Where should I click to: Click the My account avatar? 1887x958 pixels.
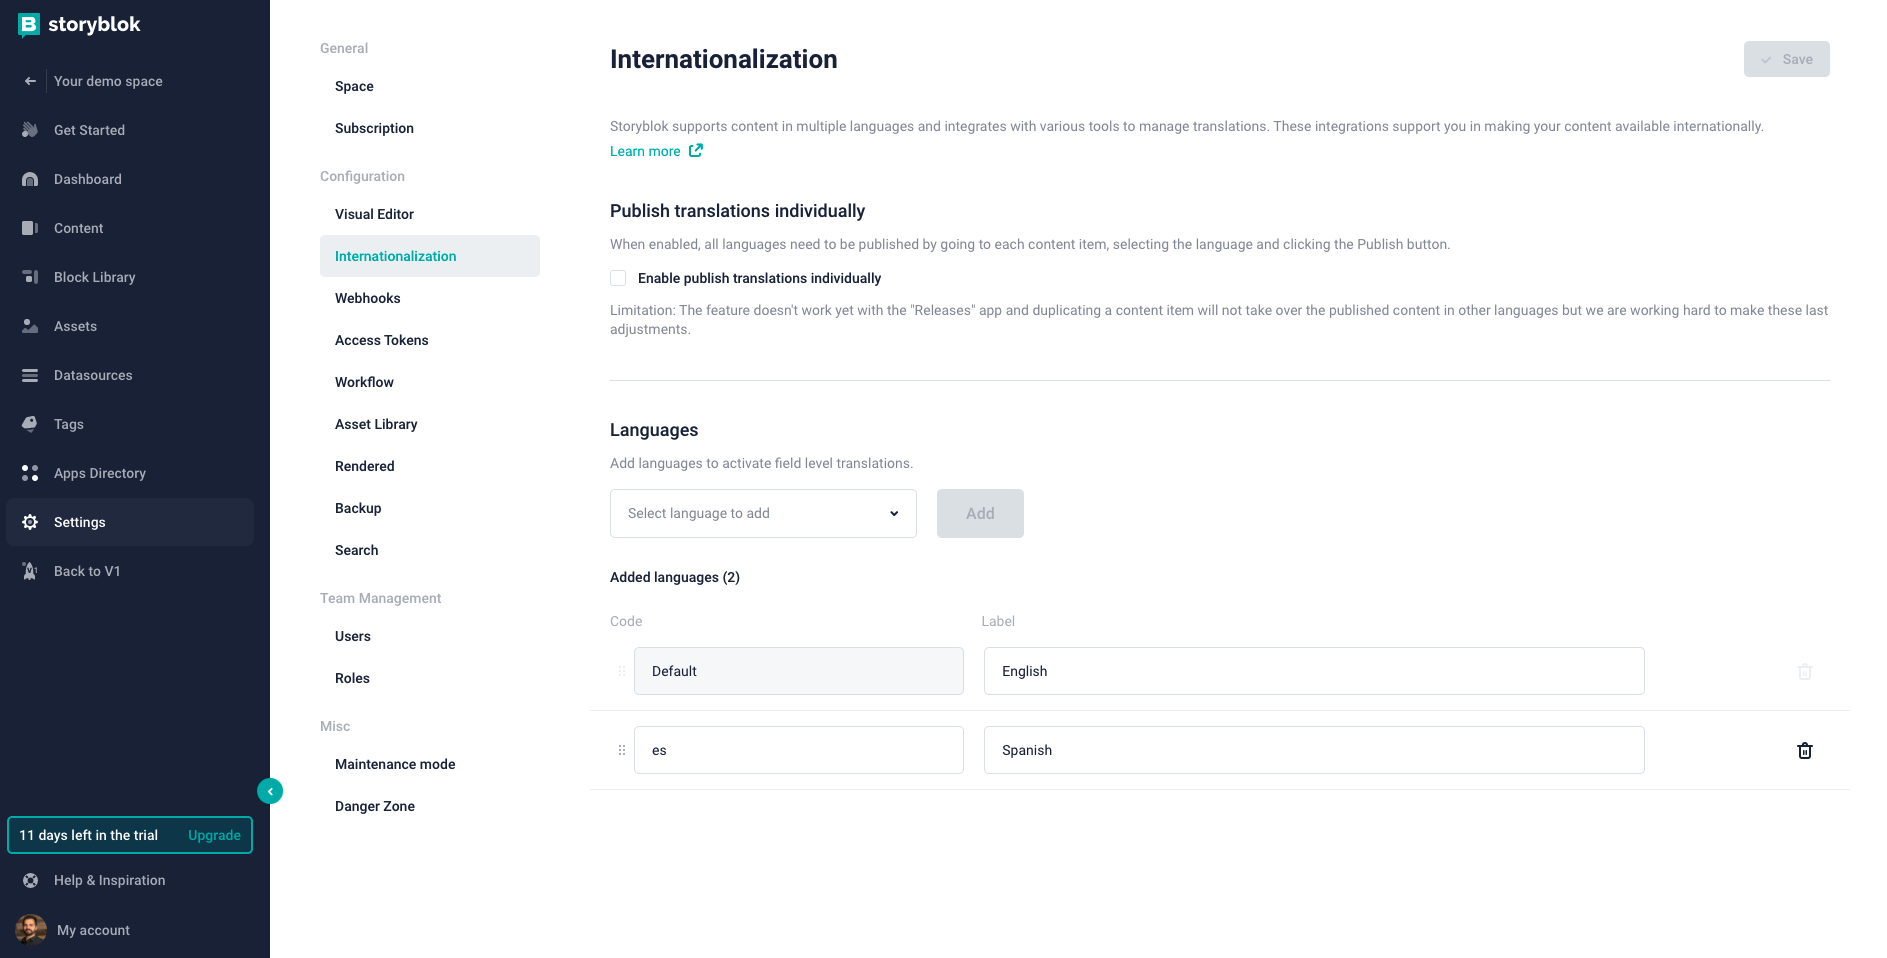(x=31, y=930)
